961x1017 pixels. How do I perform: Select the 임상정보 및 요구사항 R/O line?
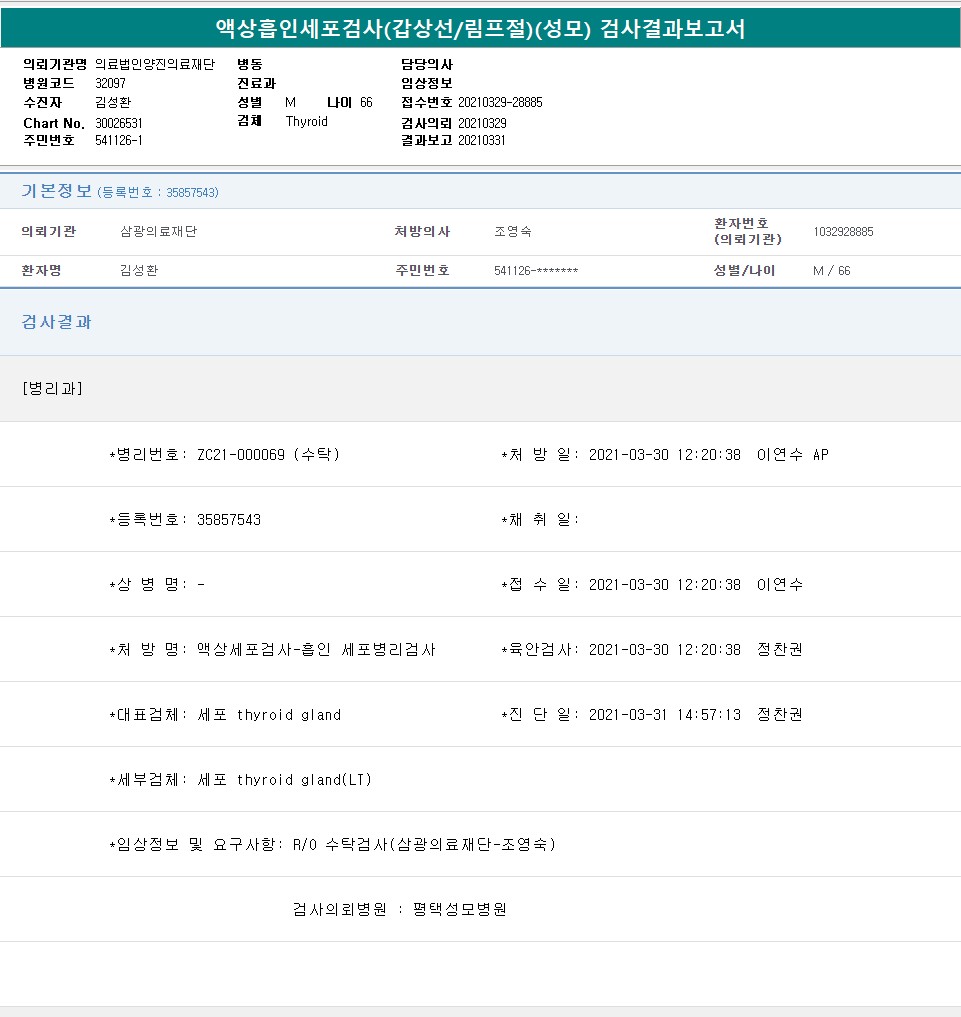coord(332,844)
